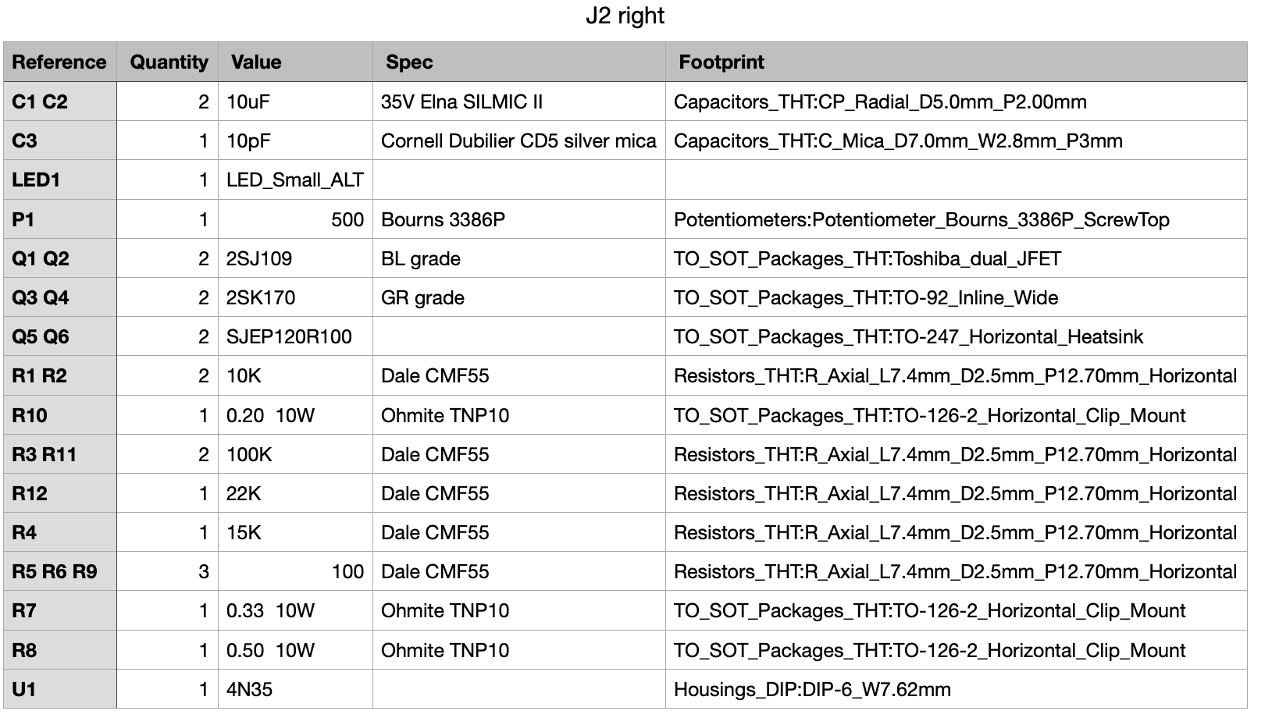Select the Footprint column header
This screenshot has width=1270, height=725.
(957, 62)
